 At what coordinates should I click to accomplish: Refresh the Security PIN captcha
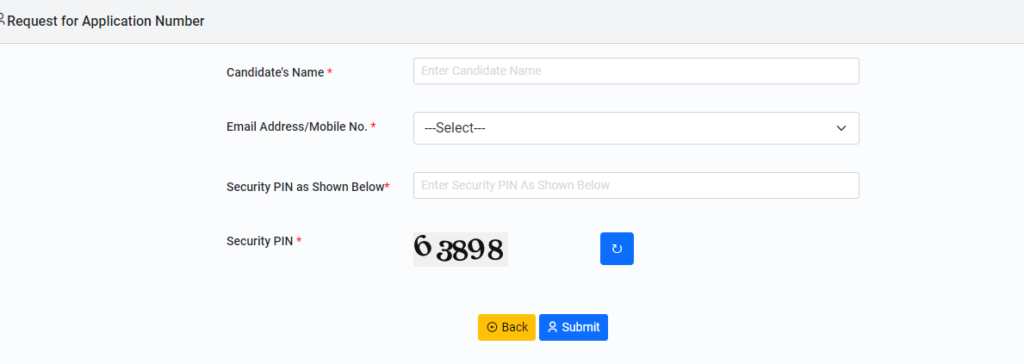(616, 249)
